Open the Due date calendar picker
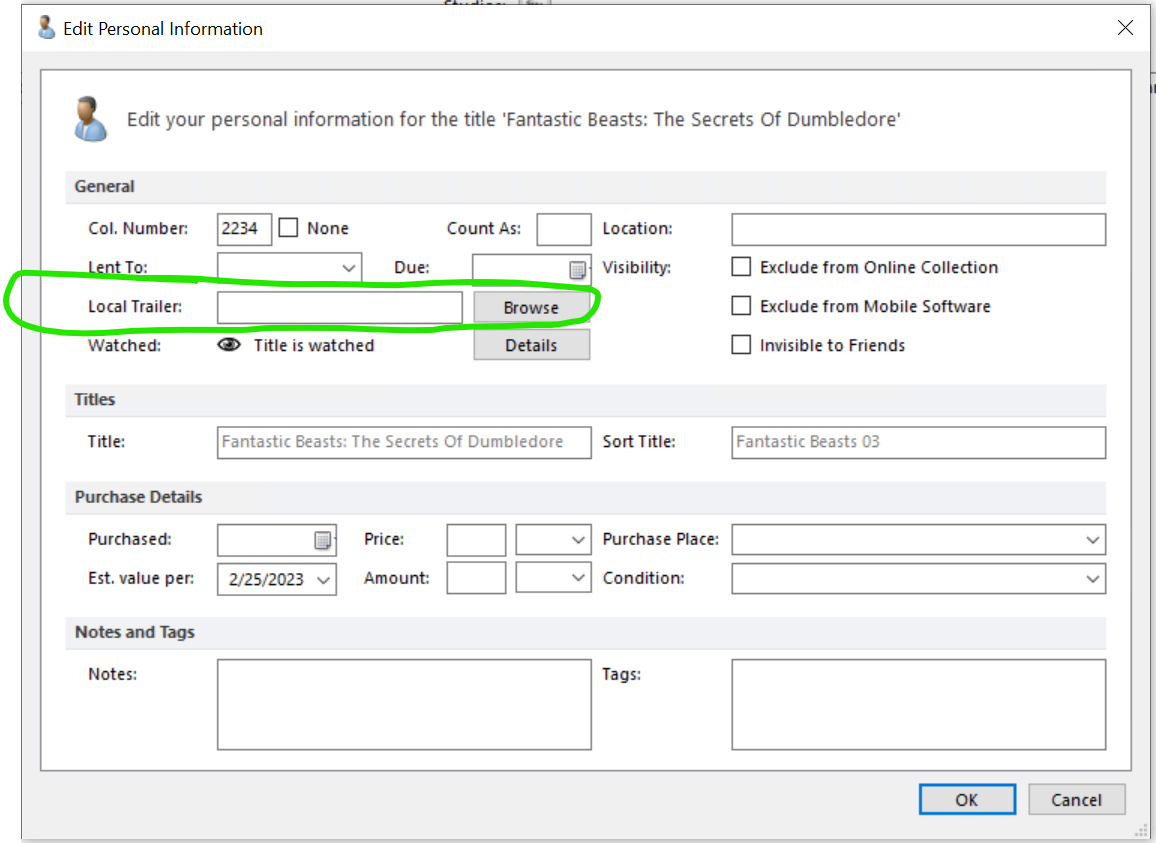1156x843 pixels. tap(578, 270)
